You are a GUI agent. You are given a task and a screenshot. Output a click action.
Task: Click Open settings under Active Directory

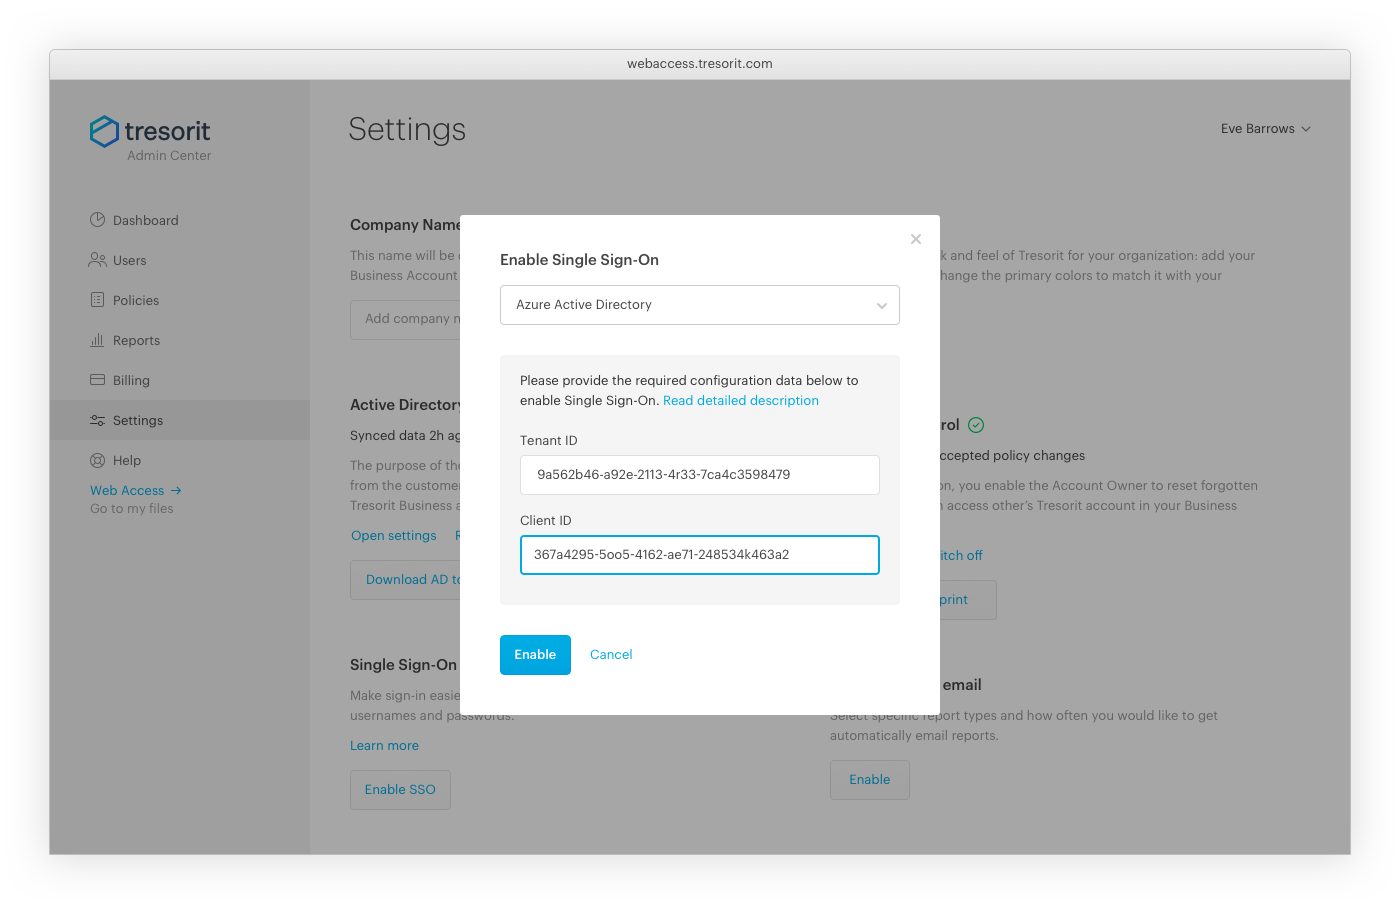[x=394, y=535]
